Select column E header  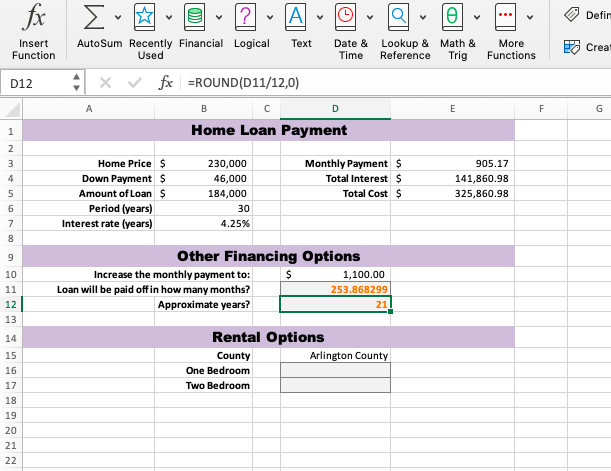452,109
